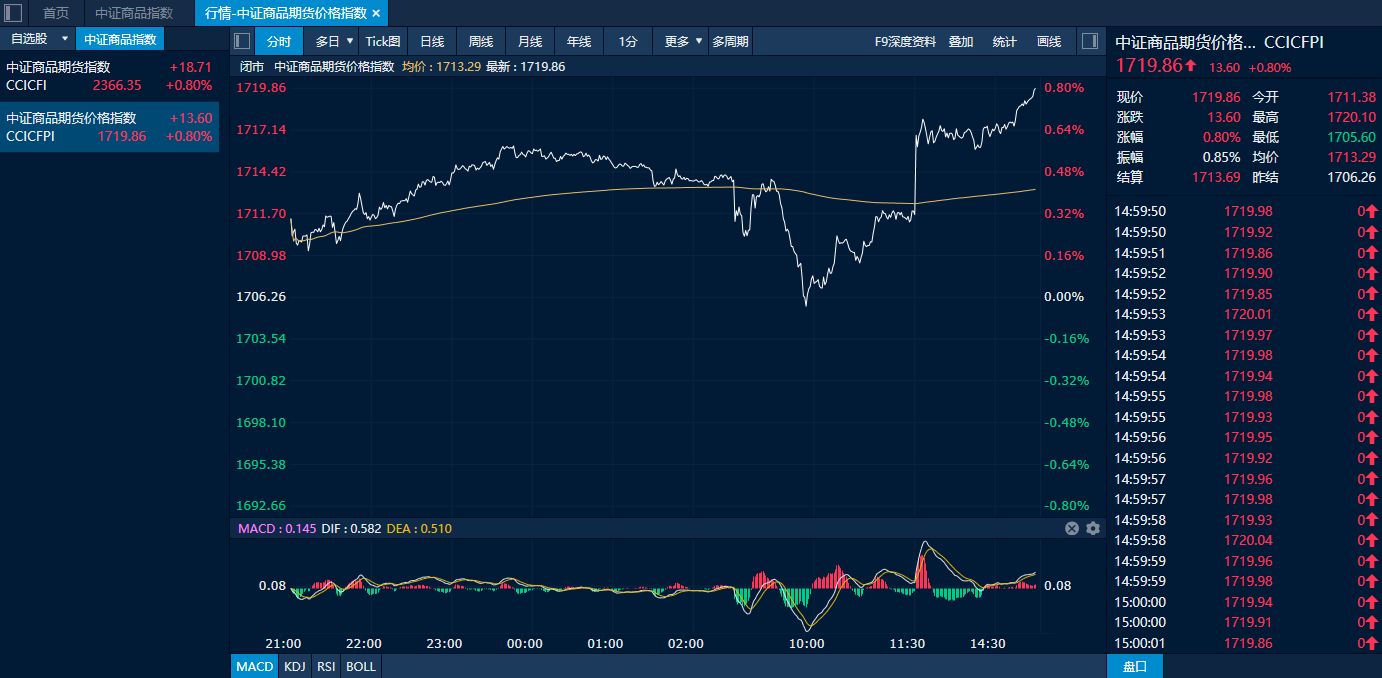Click the 0.80% top percent label

click(x=1064, y=88)
